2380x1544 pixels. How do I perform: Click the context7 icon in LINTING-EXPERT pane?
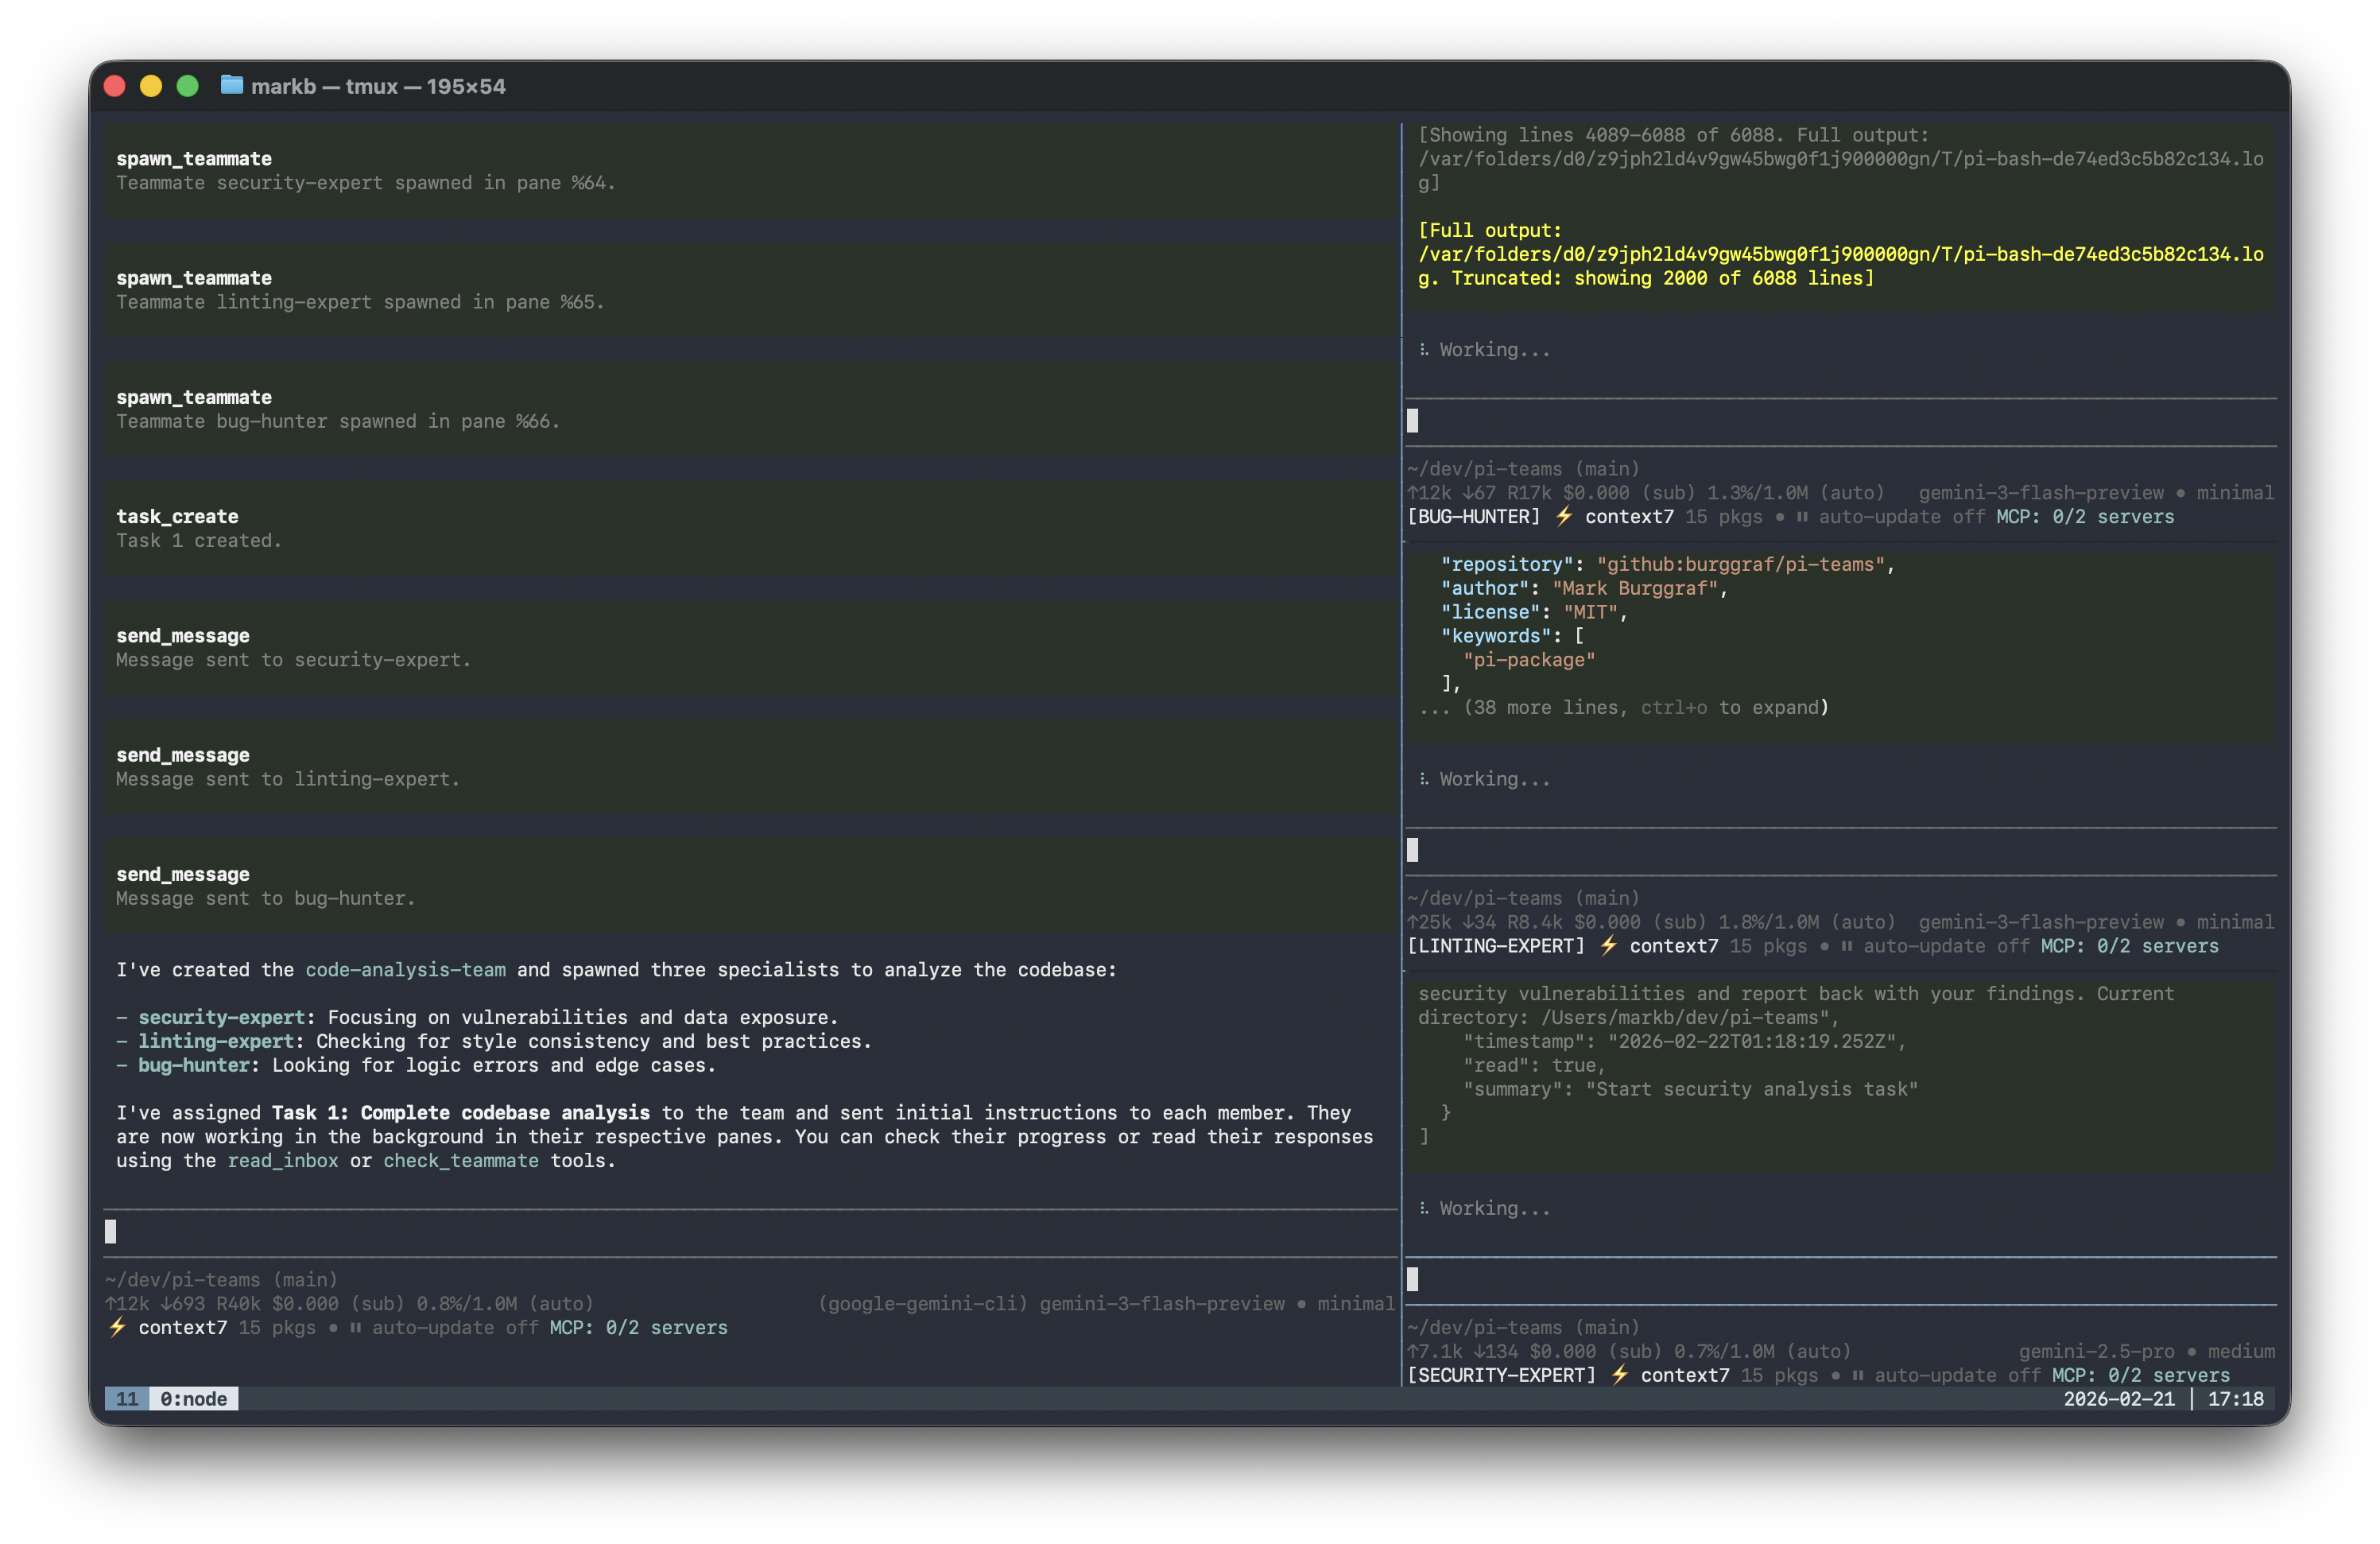(x=1609, y=946)
